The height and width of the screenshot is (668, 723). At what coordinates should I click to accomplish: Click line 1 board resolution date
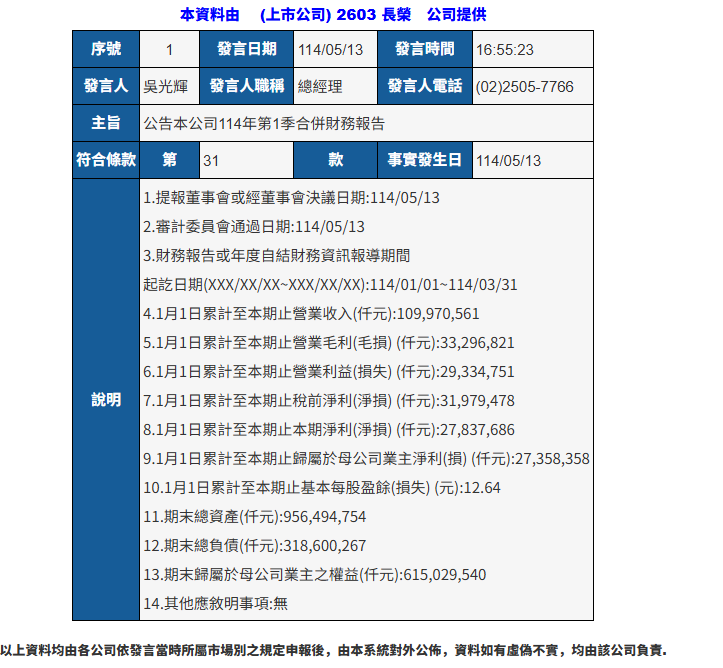point(291,198)
